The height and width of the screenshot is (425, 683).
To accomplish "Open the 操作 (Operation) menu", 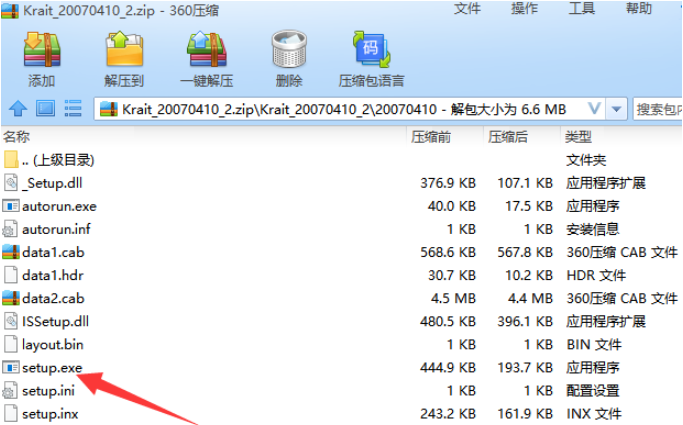I will [x=524, y=9].
